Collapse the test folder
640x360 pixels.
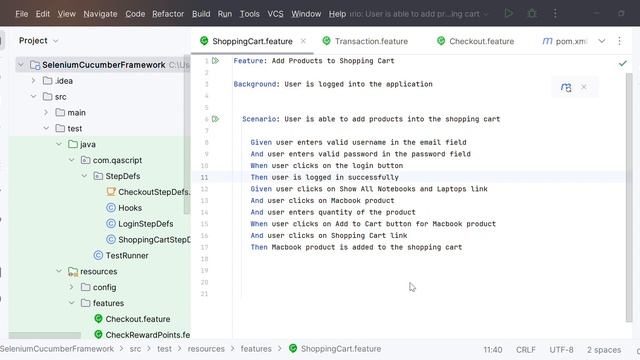click(x=46, y=129)
